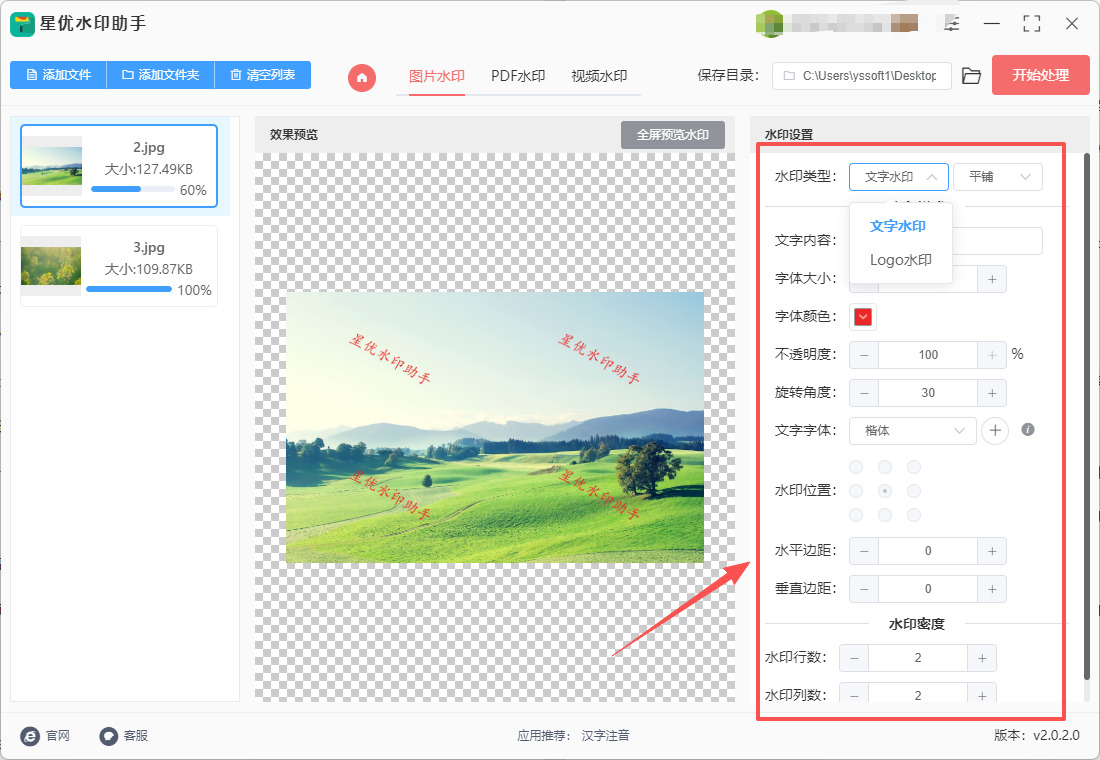Decrease 旋转角度 value
The height and width of the screenshot is (760, 1100).
click(x=864, y=393)
